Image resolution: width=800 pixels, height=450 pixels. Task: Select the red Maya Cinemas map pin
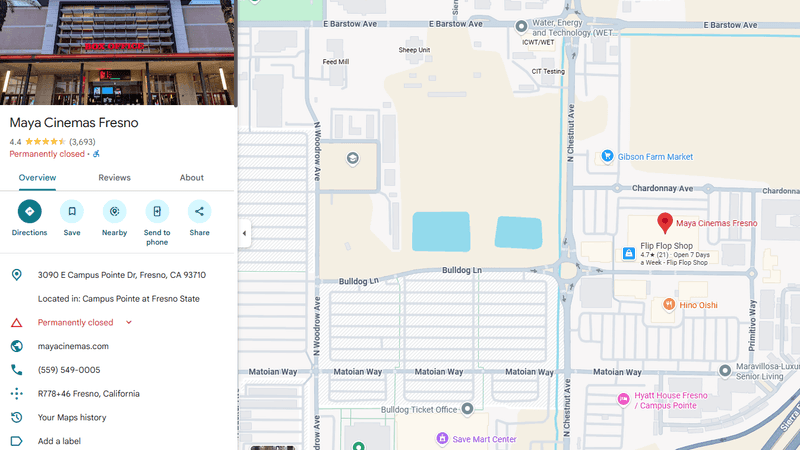665,223
